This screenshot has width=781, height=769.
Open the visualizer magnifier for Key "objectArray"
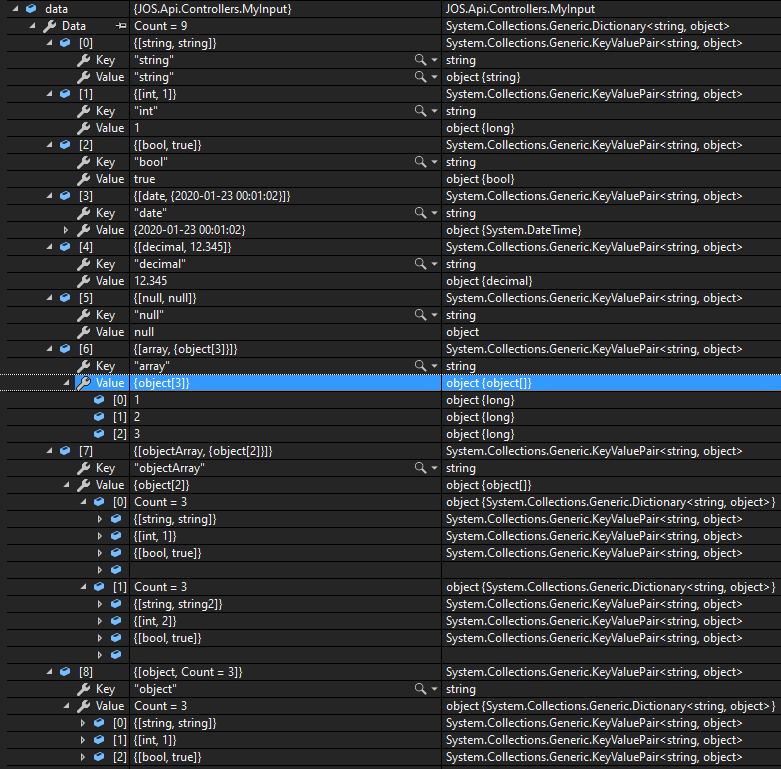pos(420,468)
